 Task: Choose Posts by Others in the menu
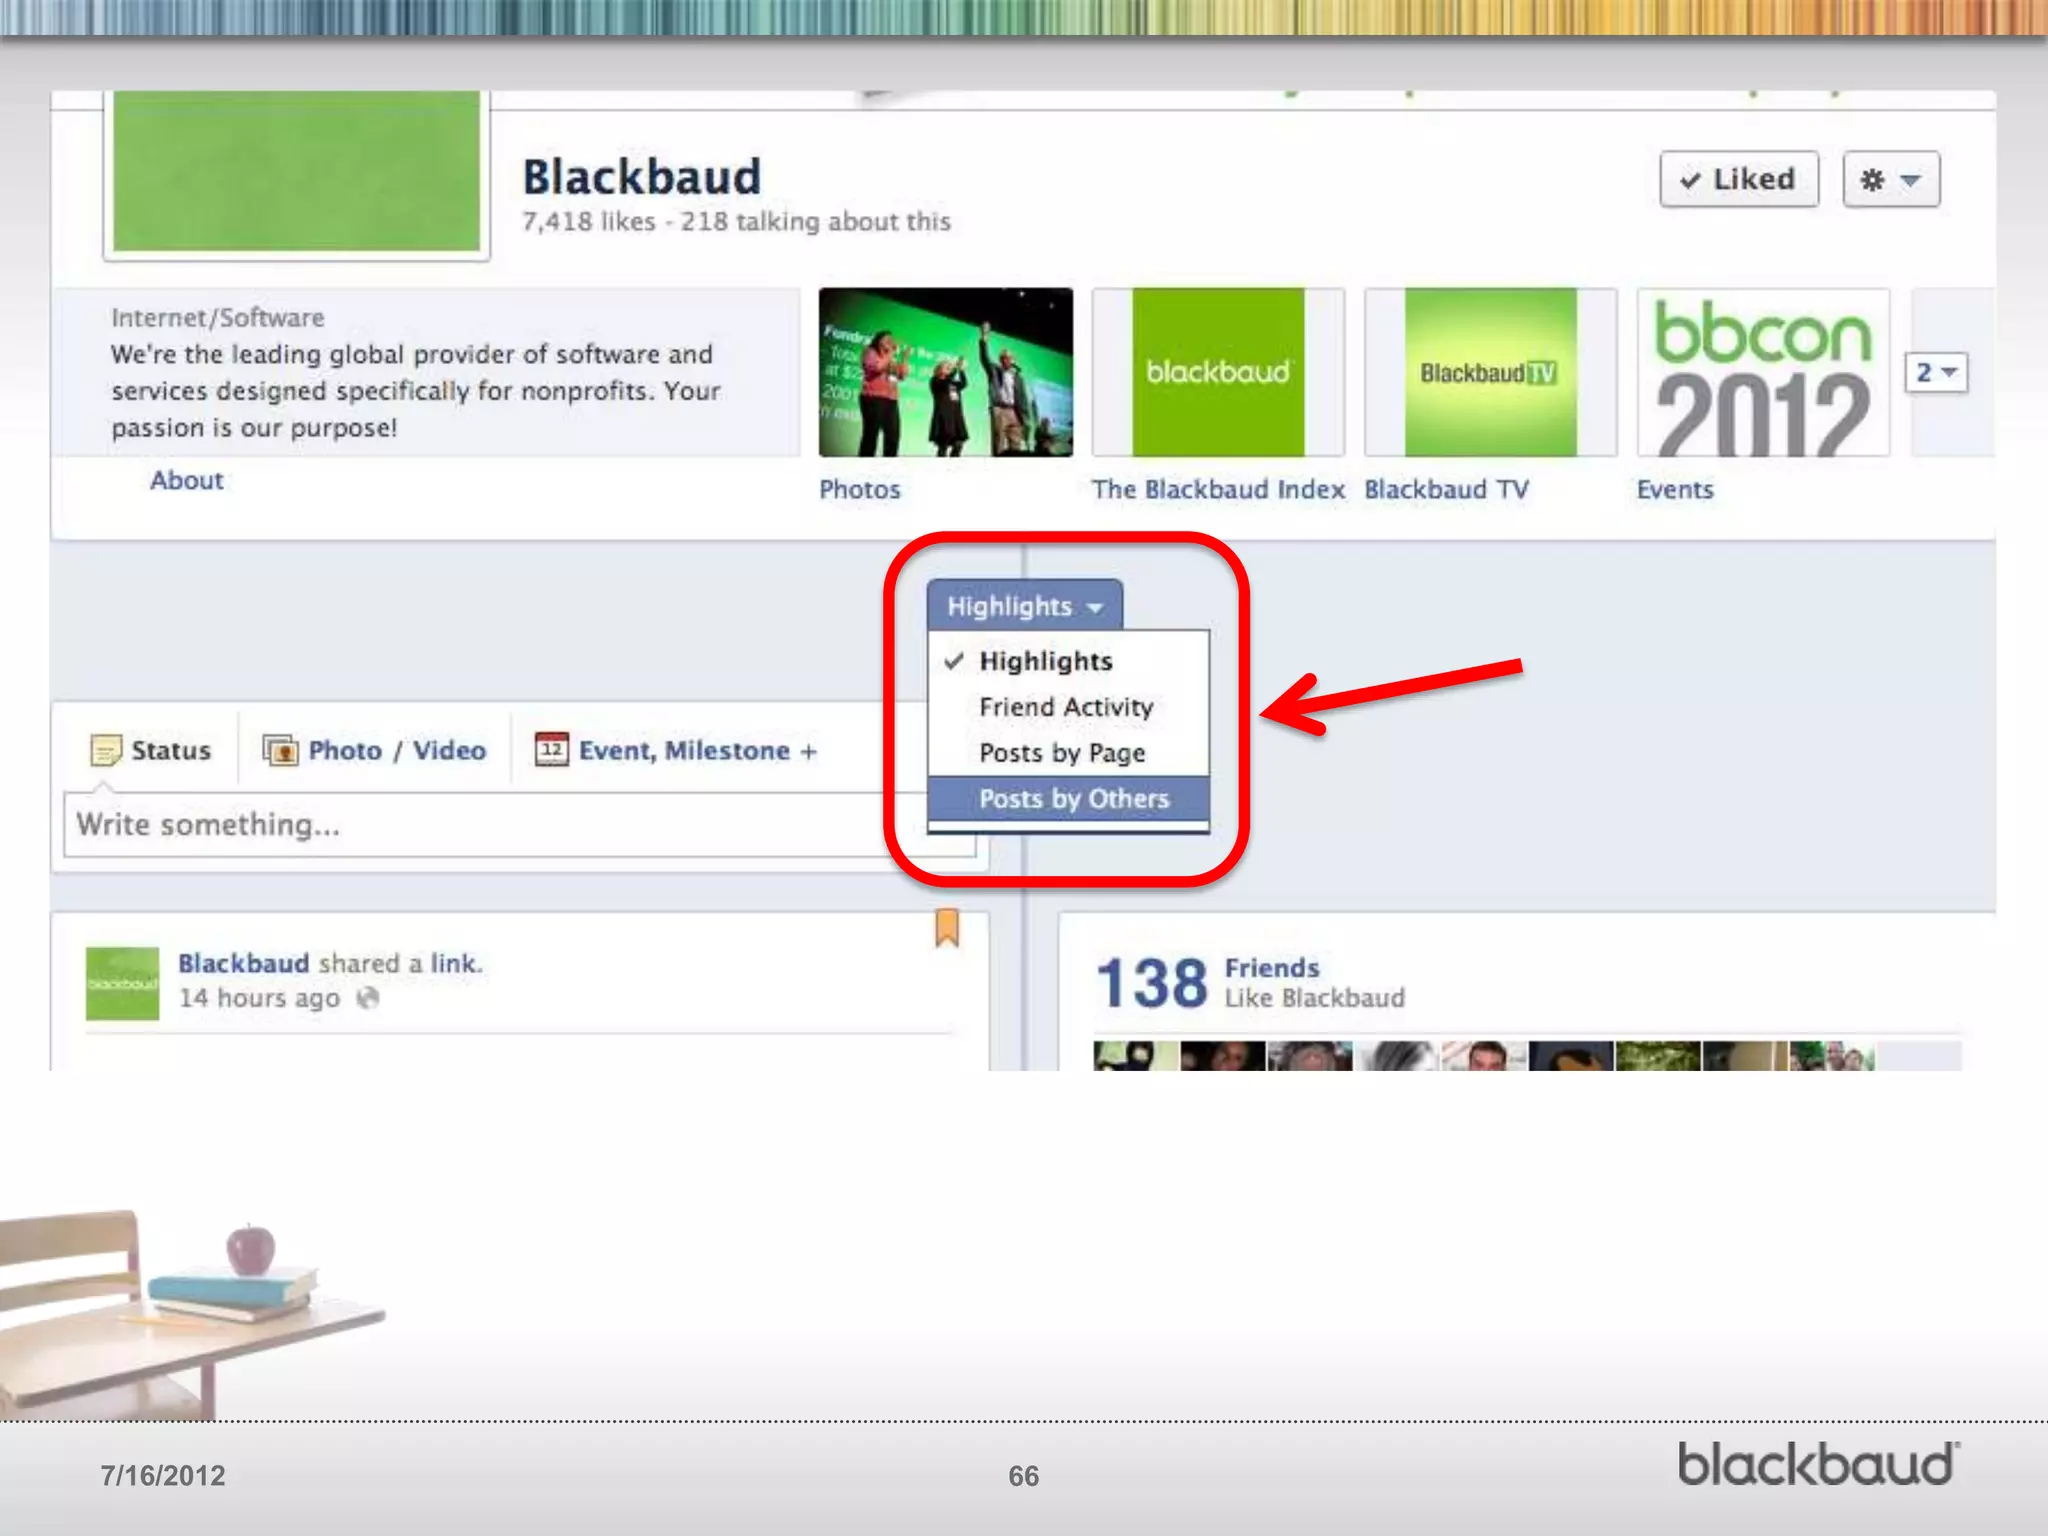coord(1073,799)
